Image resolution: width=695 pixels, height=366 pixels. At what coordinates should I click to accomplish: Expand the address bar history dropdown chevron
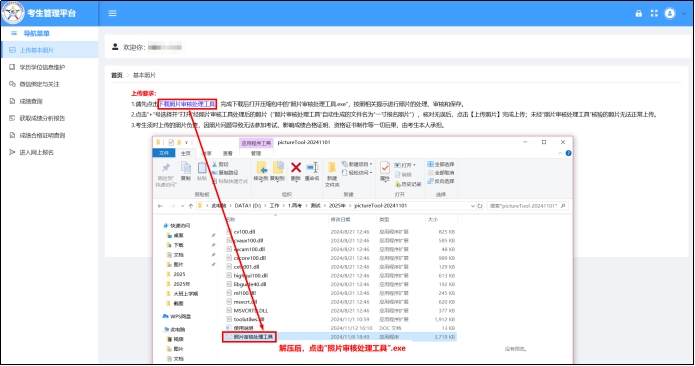[472, 206]
